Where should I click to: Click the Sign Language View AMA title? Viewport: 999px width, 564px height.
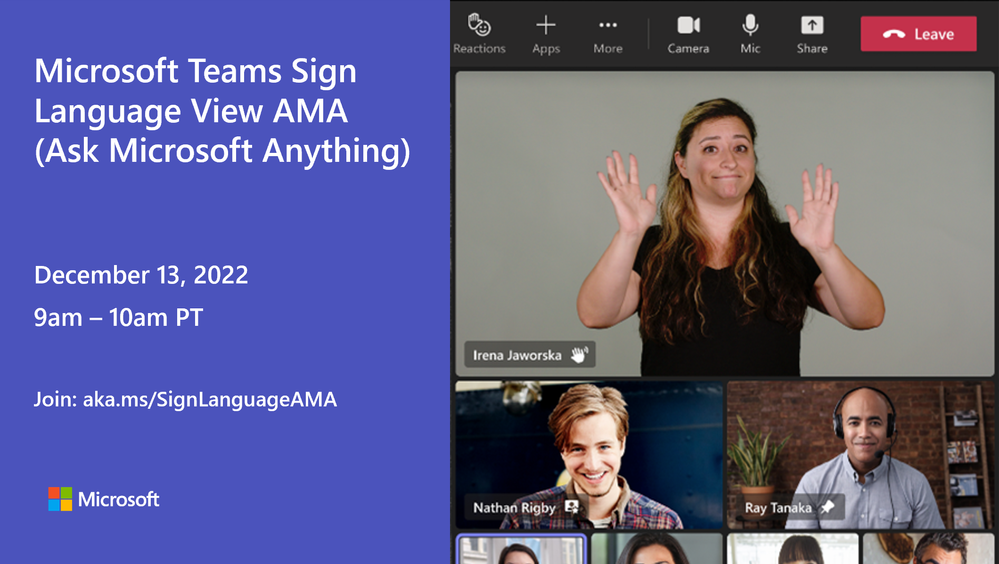pyautogui.click(x=222, y=111)
